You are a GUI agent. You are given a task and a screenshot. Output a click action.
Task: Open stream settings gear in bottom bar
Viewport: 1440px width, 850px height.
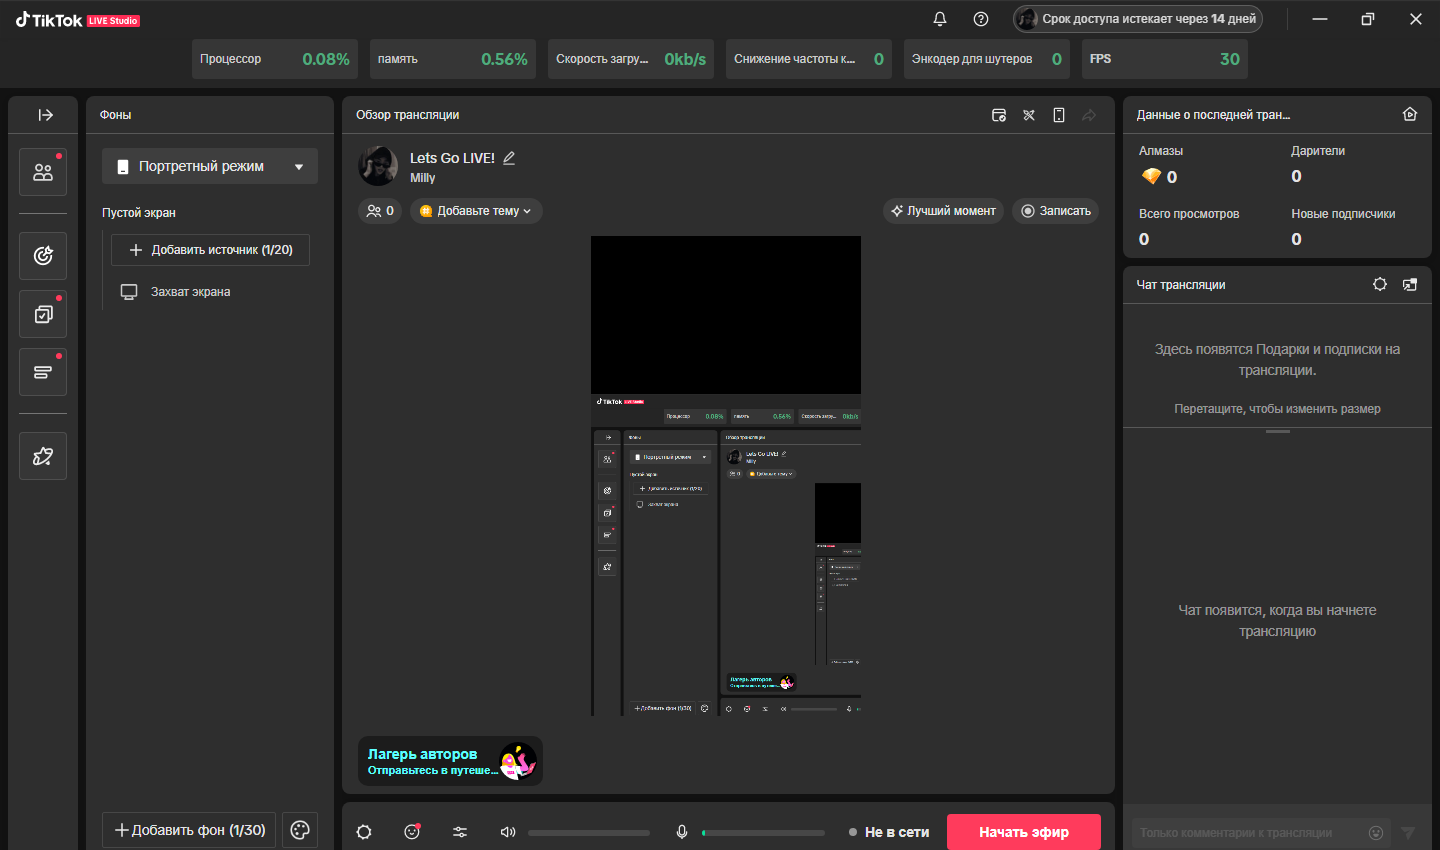tap(364, 832)
